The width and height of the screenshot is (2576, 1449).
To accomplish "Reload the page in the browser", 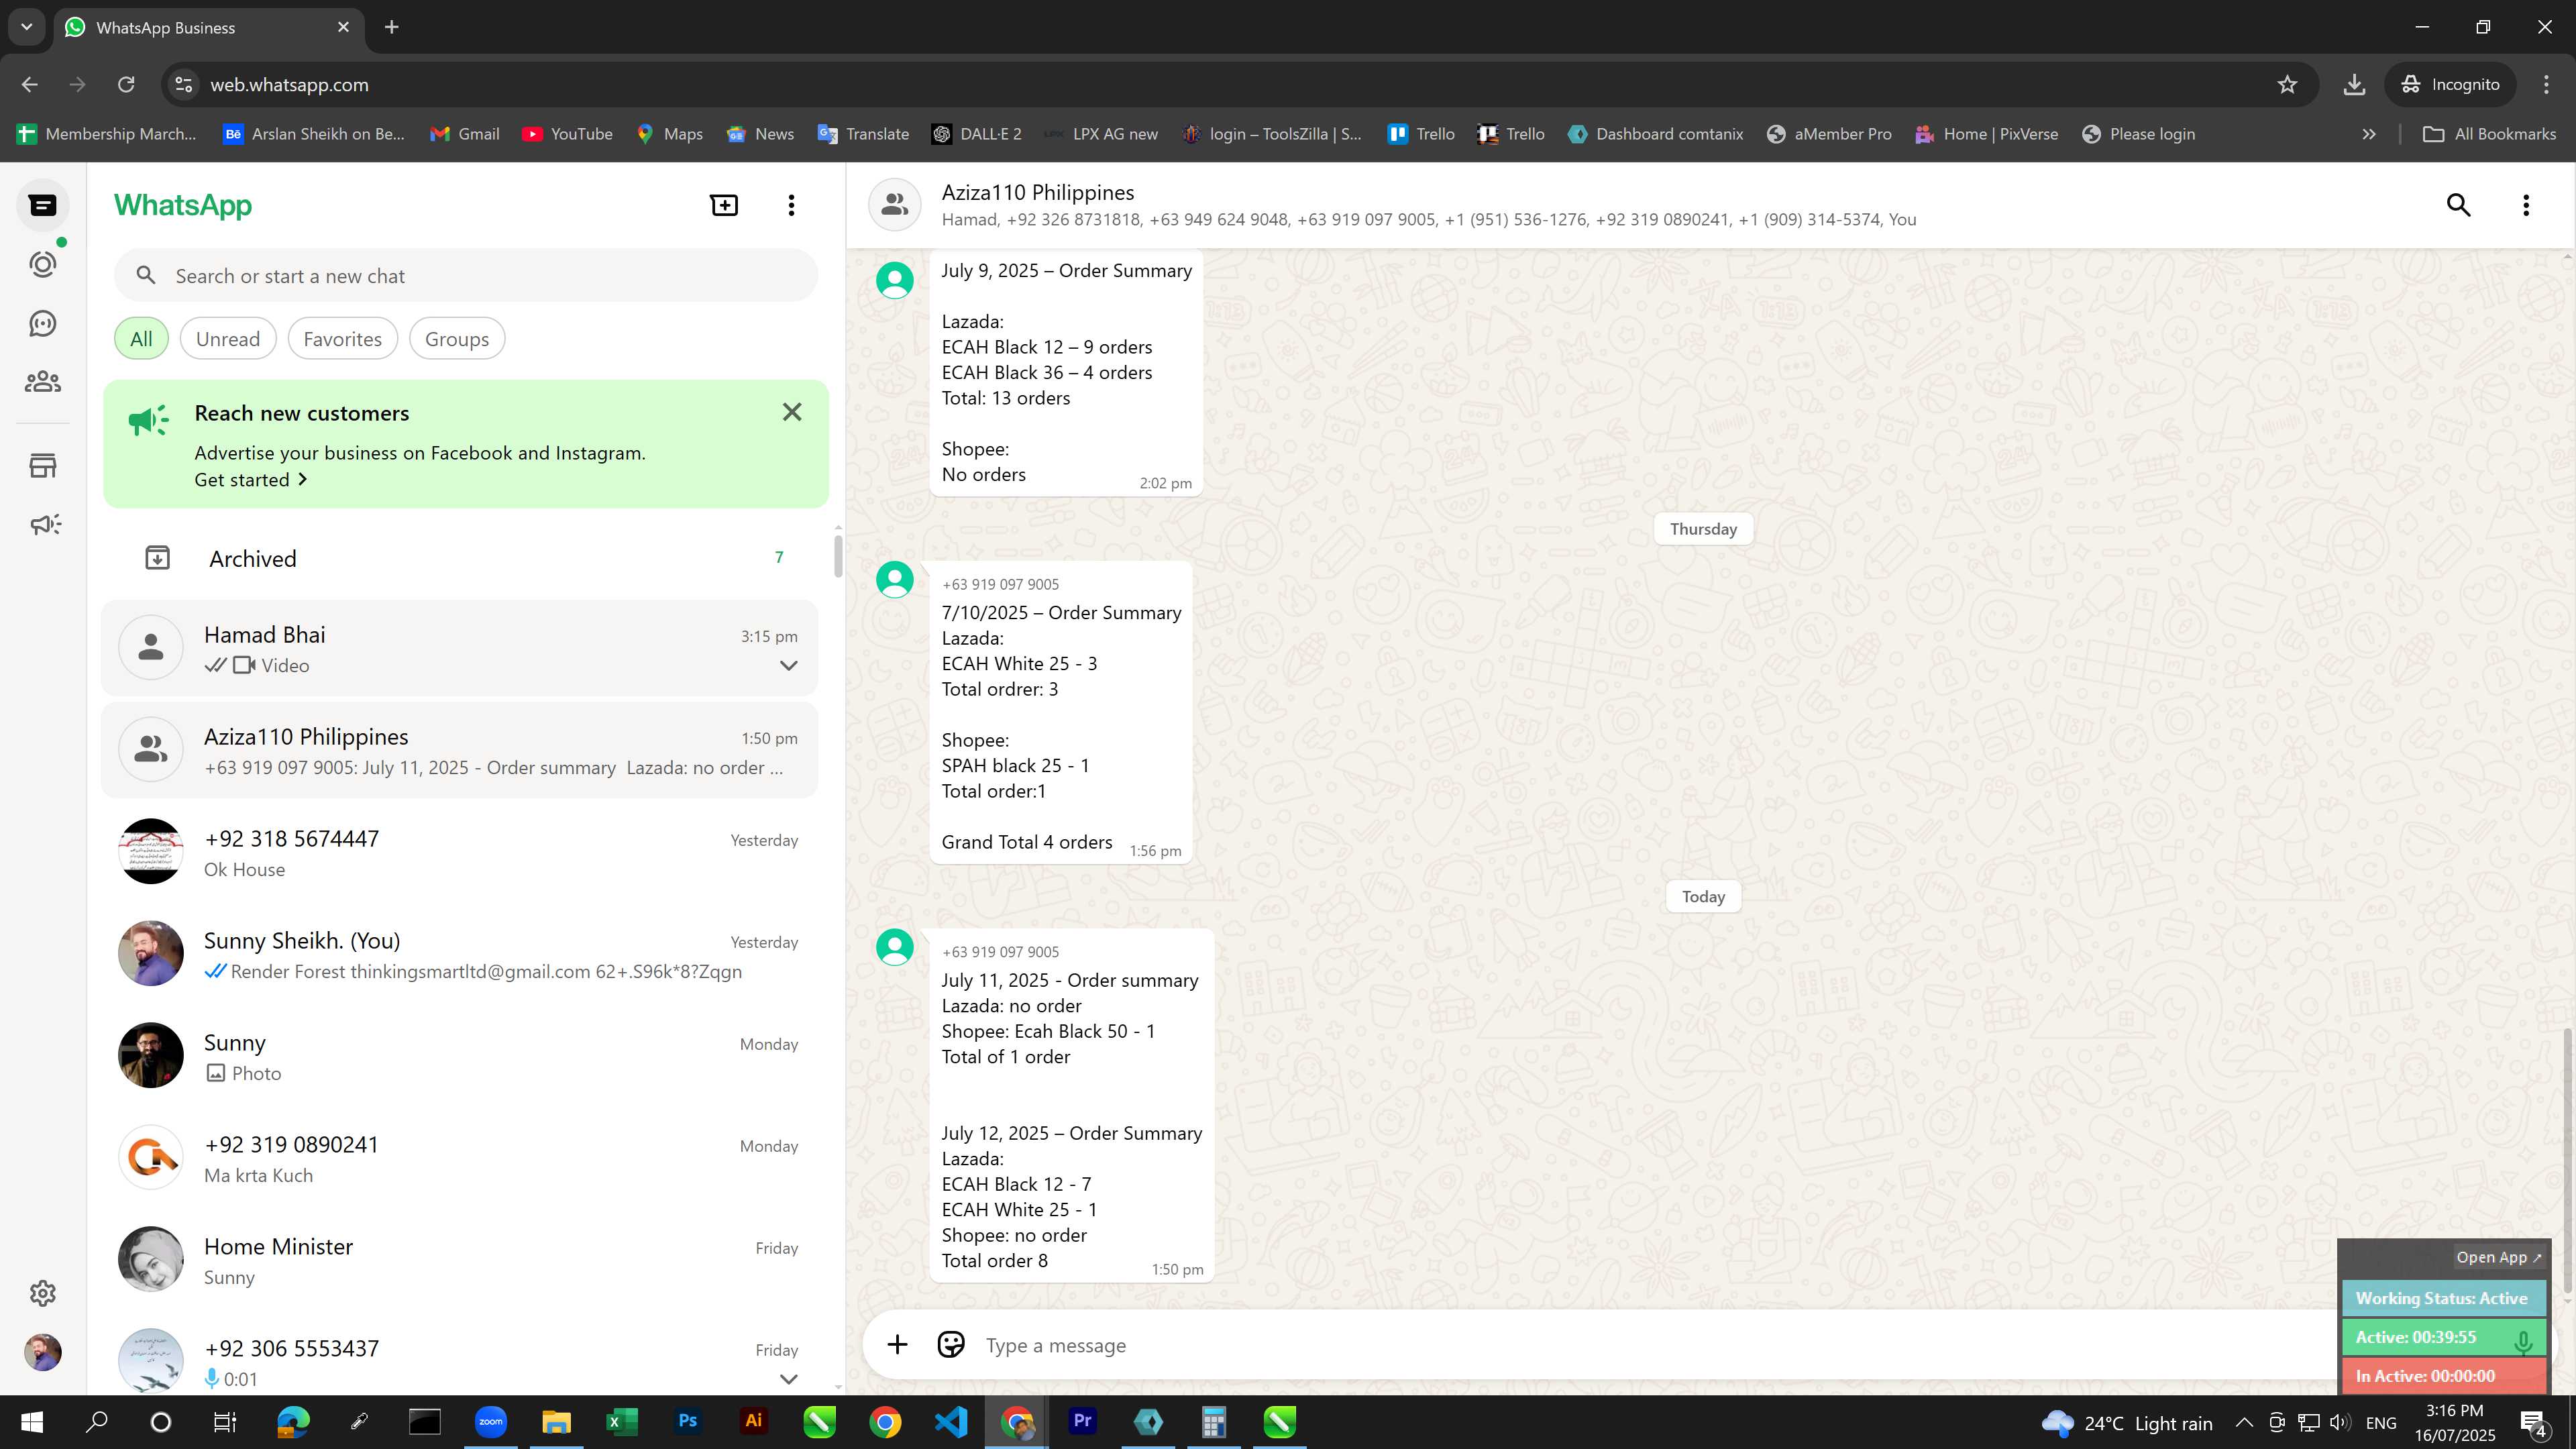I will pyautogui.click(x=126, y=85).
